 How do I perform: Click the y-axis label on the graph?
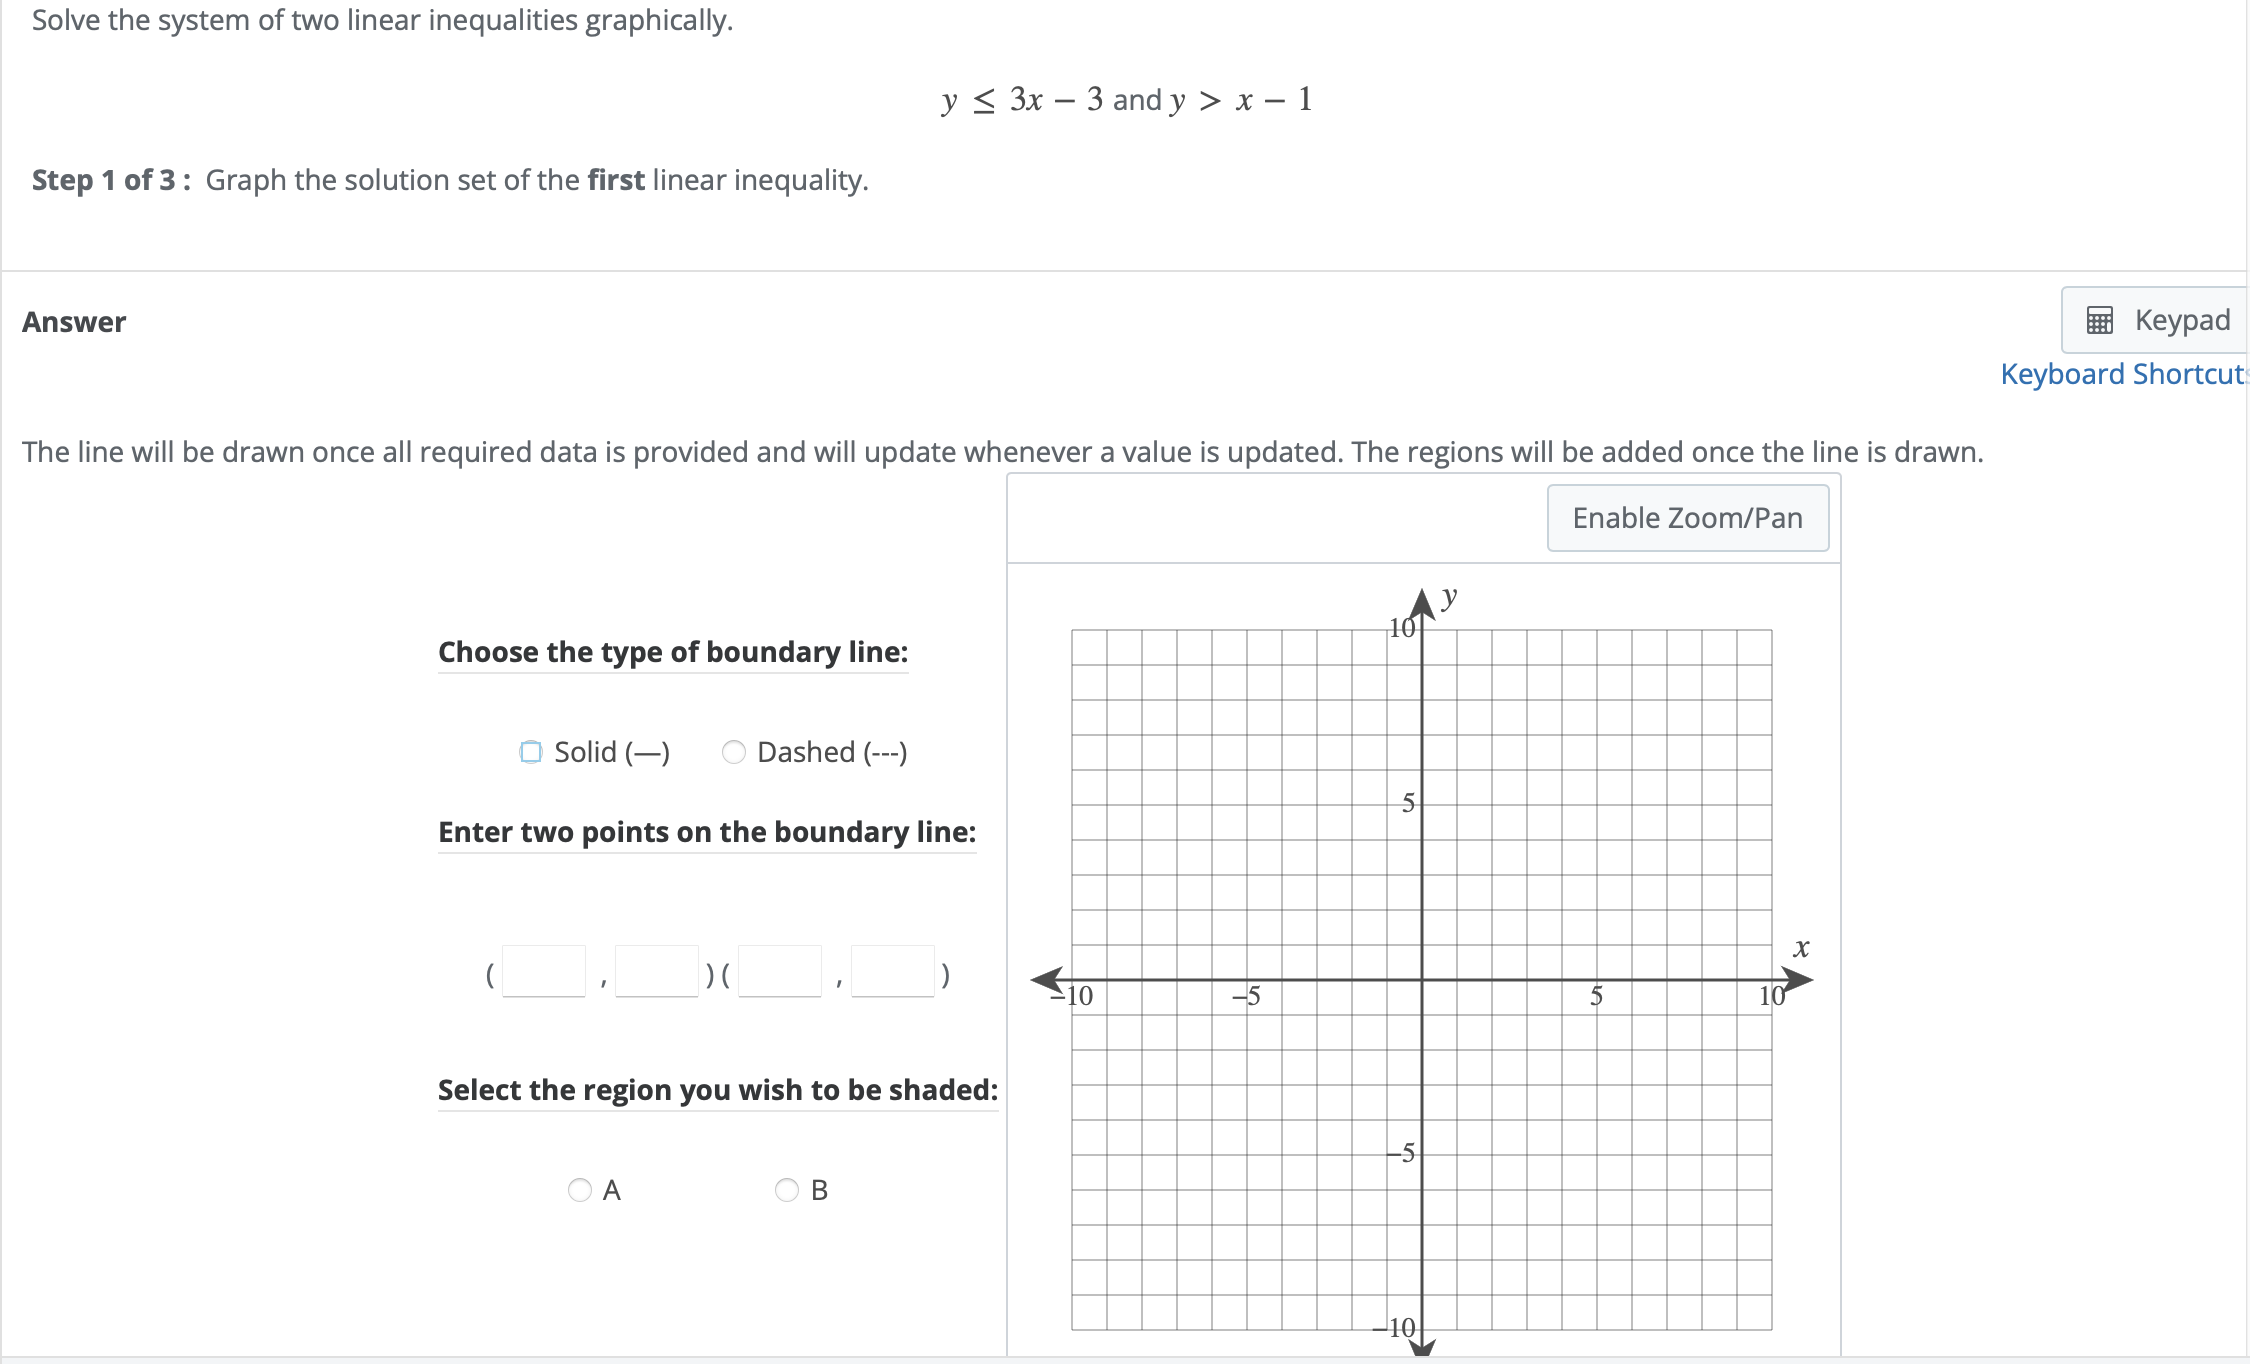coord(1448,598)
